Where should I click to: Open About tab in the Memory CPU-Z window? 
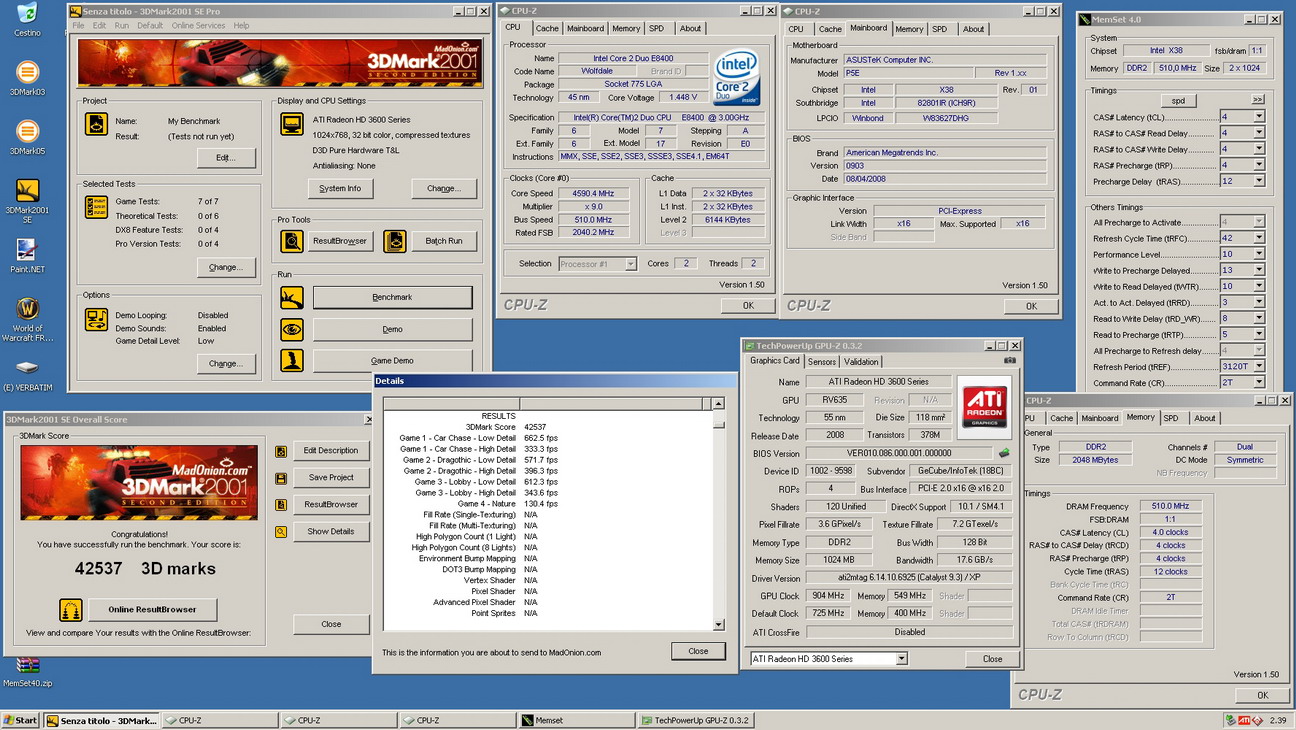pos(1205,418)
